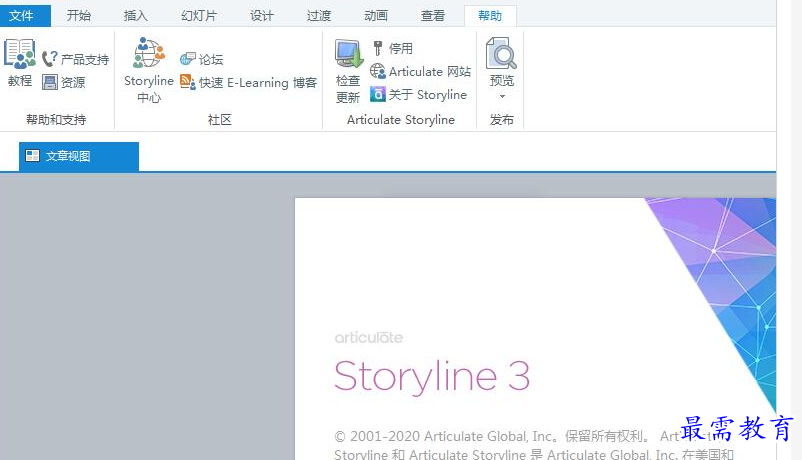Open 关于 Storyline icon
Screen dimensions: 802x460
click(x=377, y=94)
